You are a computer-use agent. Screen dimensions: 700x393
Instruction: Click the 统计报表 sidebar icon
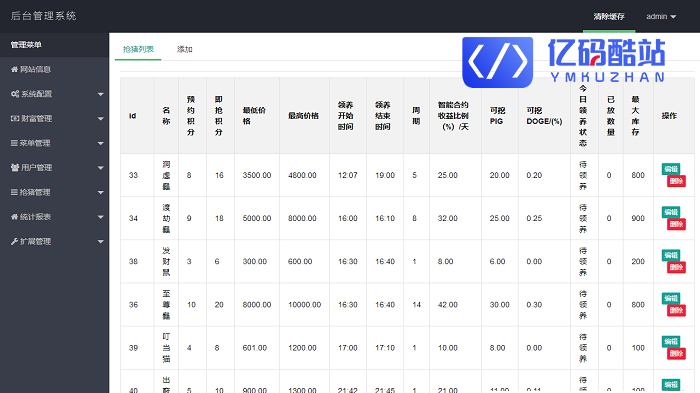point(15,217)
